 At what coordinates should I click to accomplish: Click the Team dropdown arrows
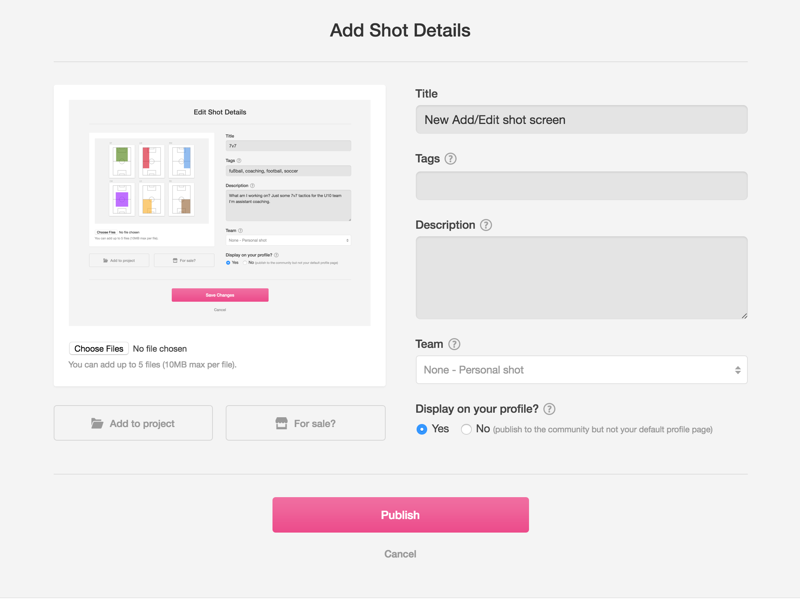(x=738, y=370)
